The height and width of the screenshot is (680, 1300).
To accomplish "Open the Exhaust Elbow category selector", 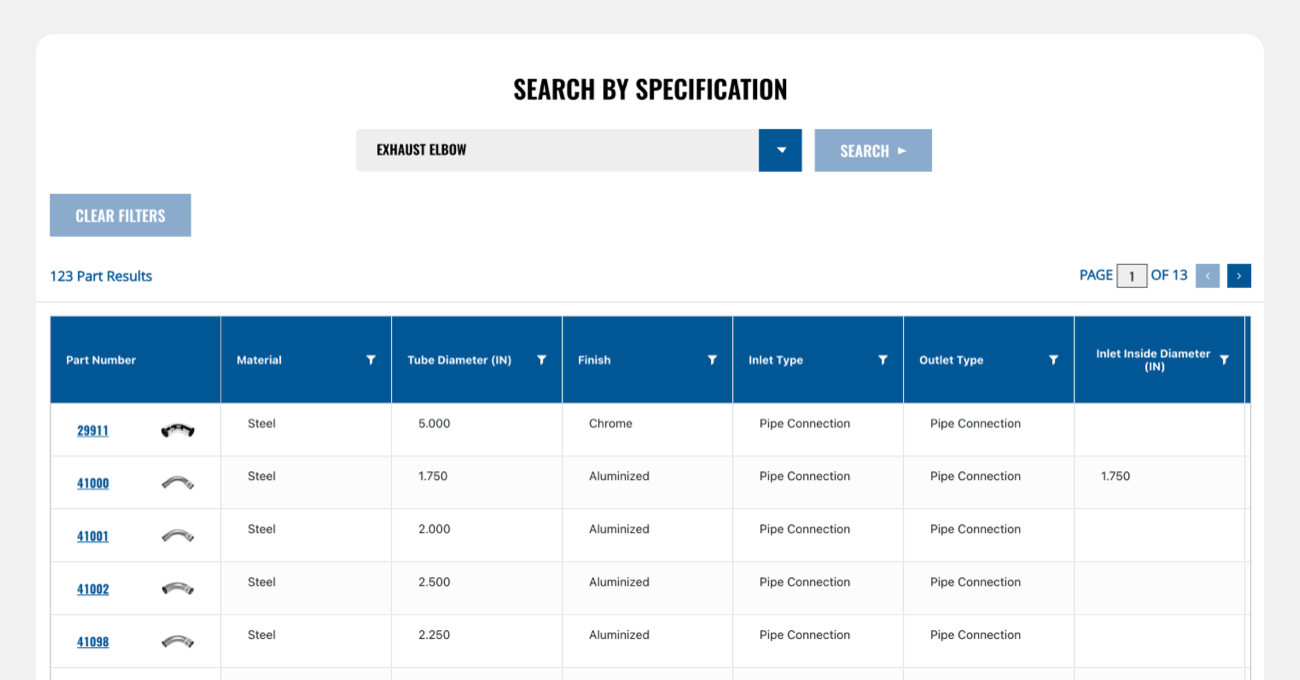I will [x=557, y=150].
